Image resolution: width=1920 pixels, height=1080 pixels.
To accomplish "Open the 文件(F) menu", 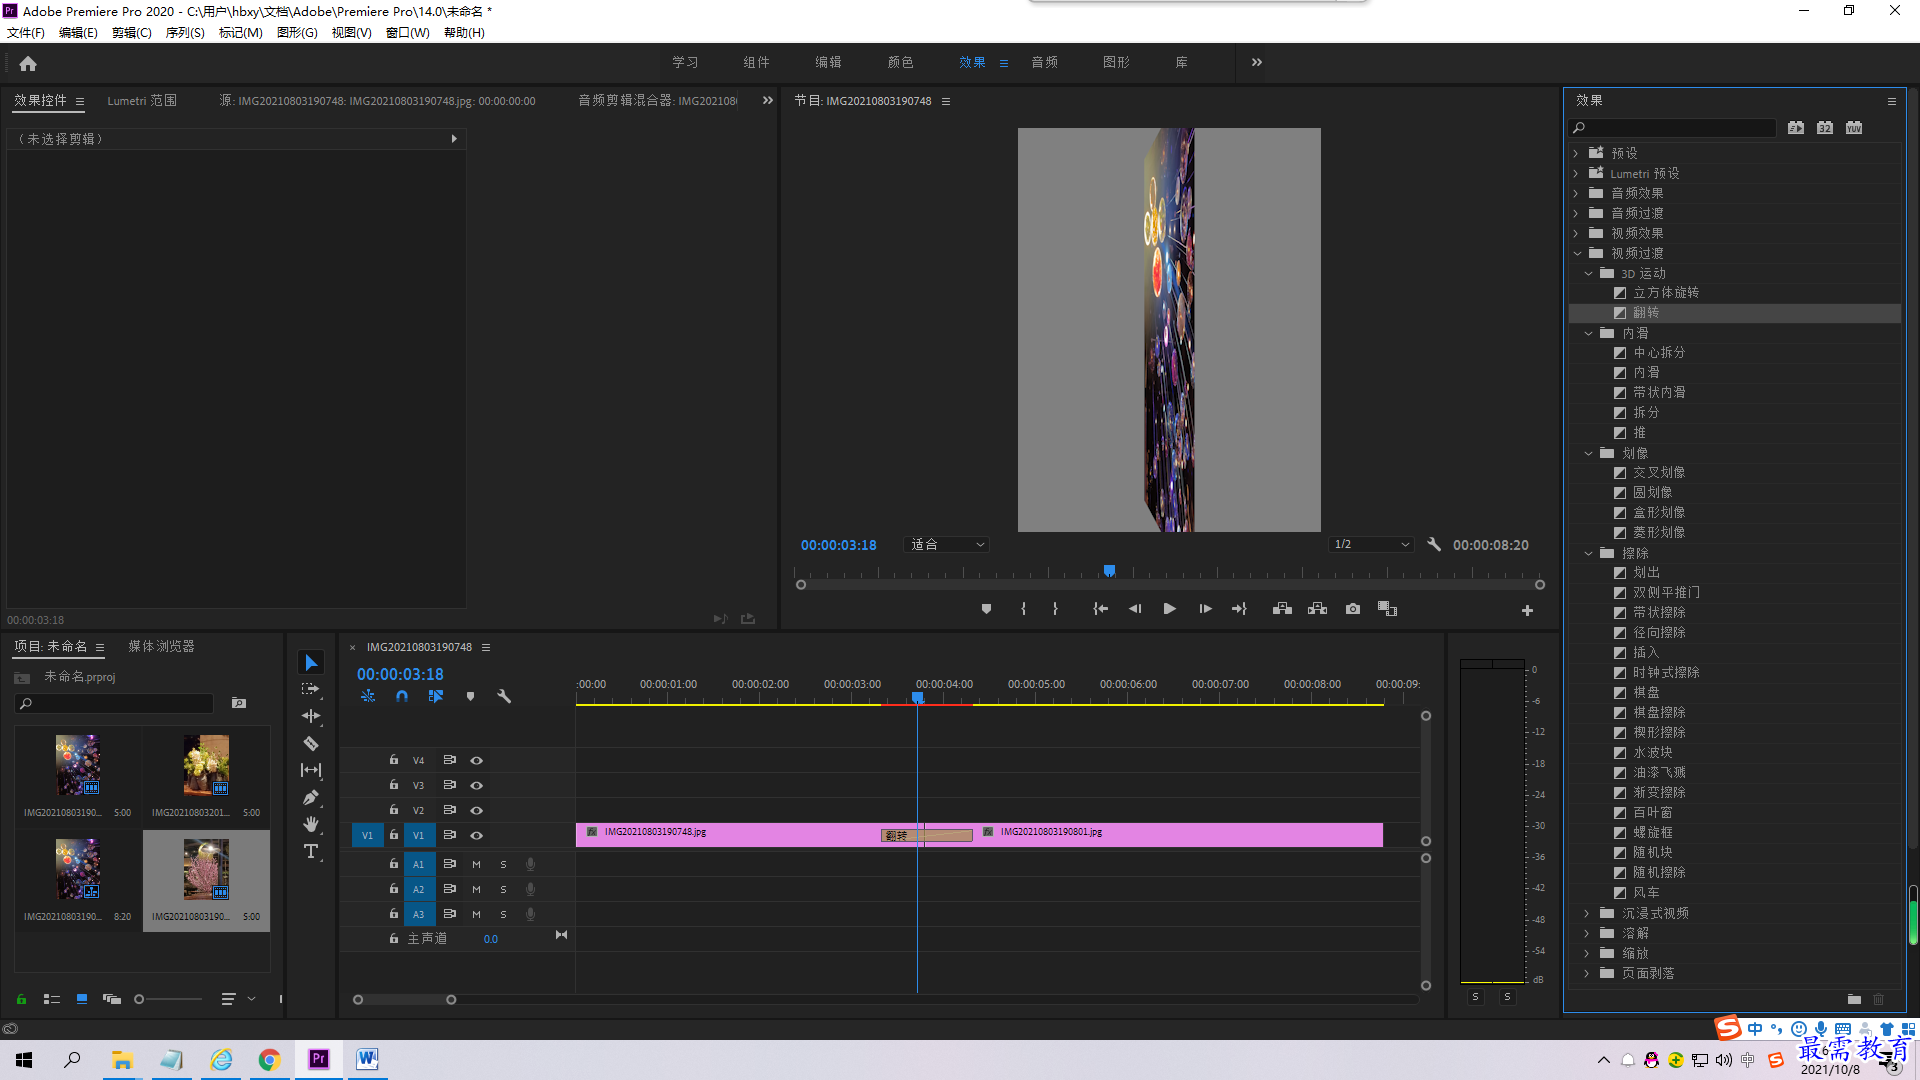I will click(26, 33).
